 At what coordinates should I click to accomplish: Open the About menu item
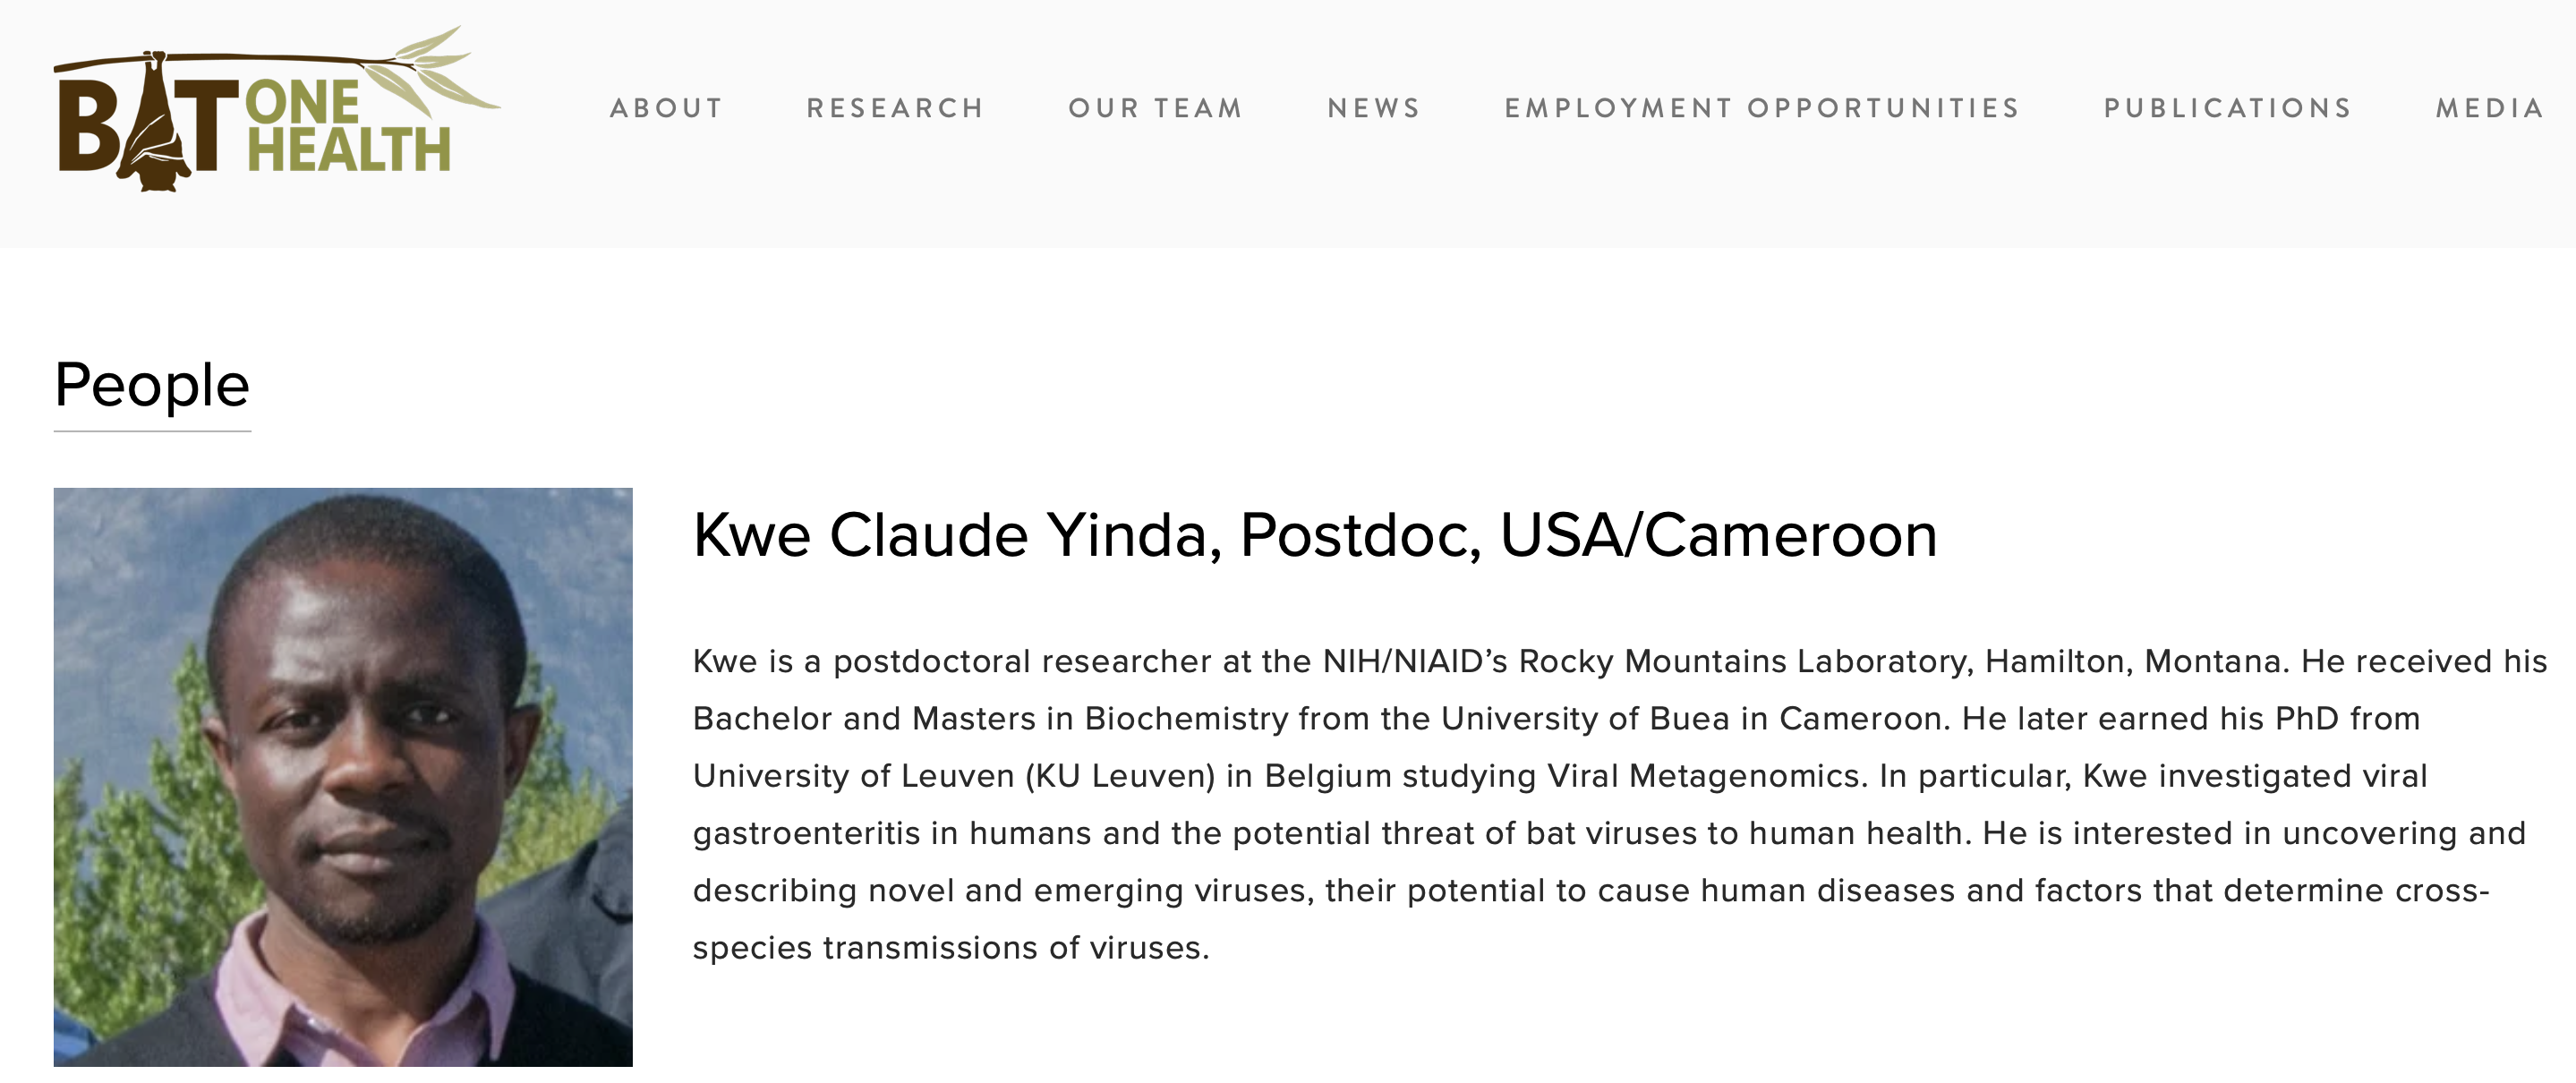[666, 108]
